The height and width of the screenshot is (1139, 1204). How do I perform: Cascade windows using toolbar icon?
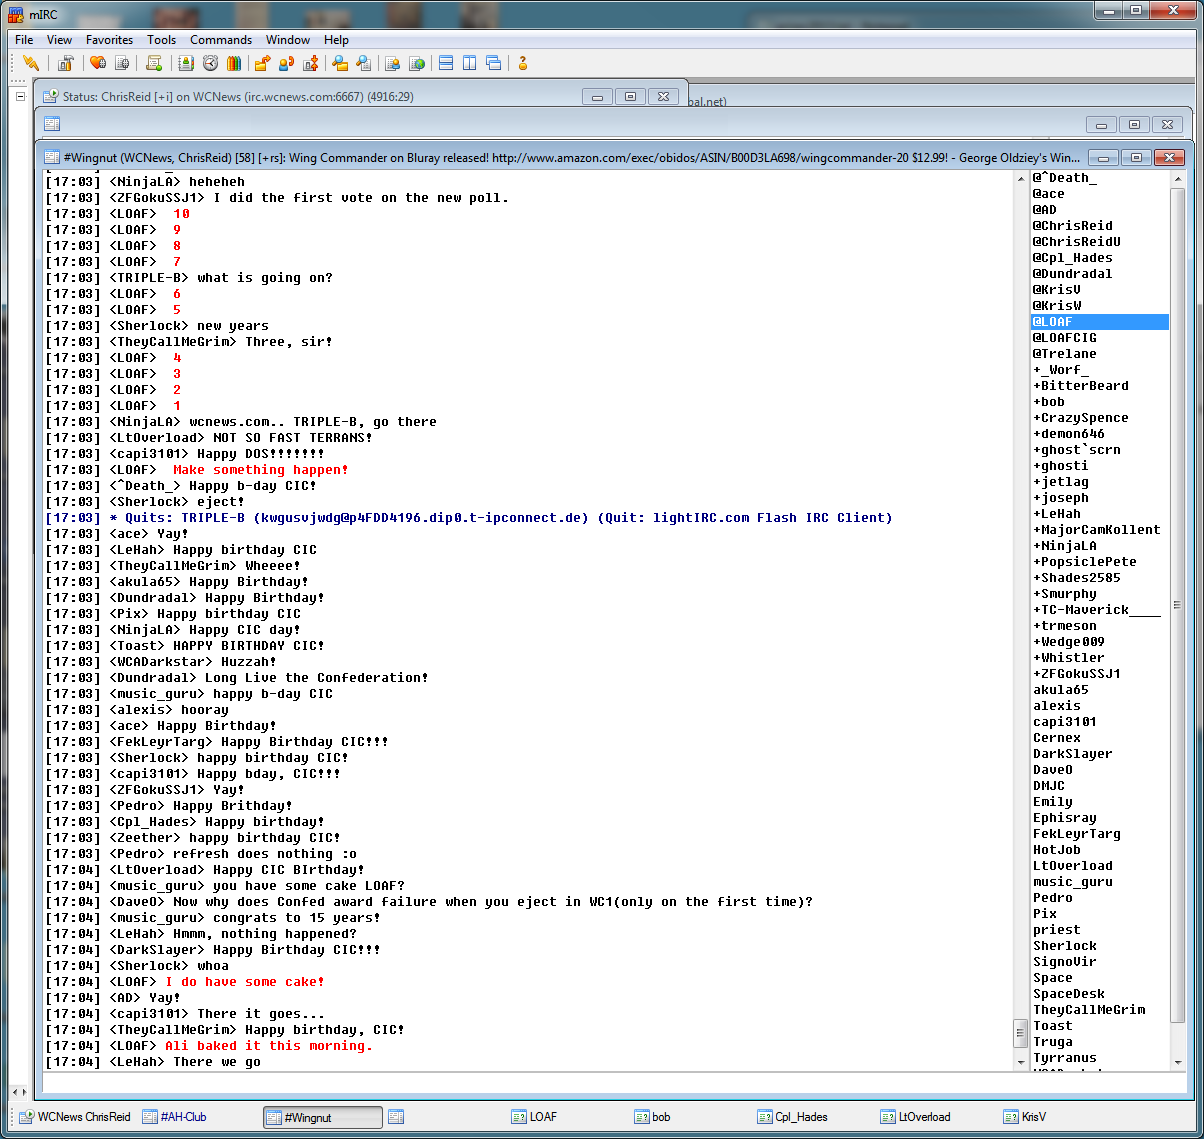(x=493, y=64)
